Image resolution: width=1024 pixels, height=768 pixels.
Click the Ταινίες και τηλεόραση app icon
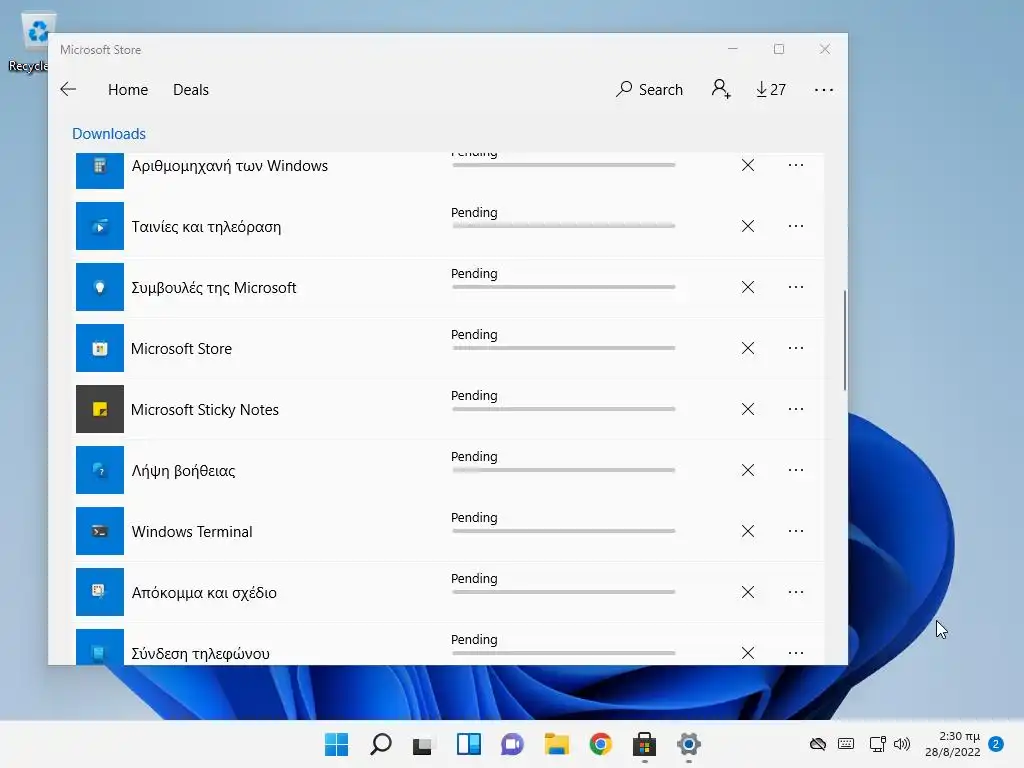[x=100, y=226]
